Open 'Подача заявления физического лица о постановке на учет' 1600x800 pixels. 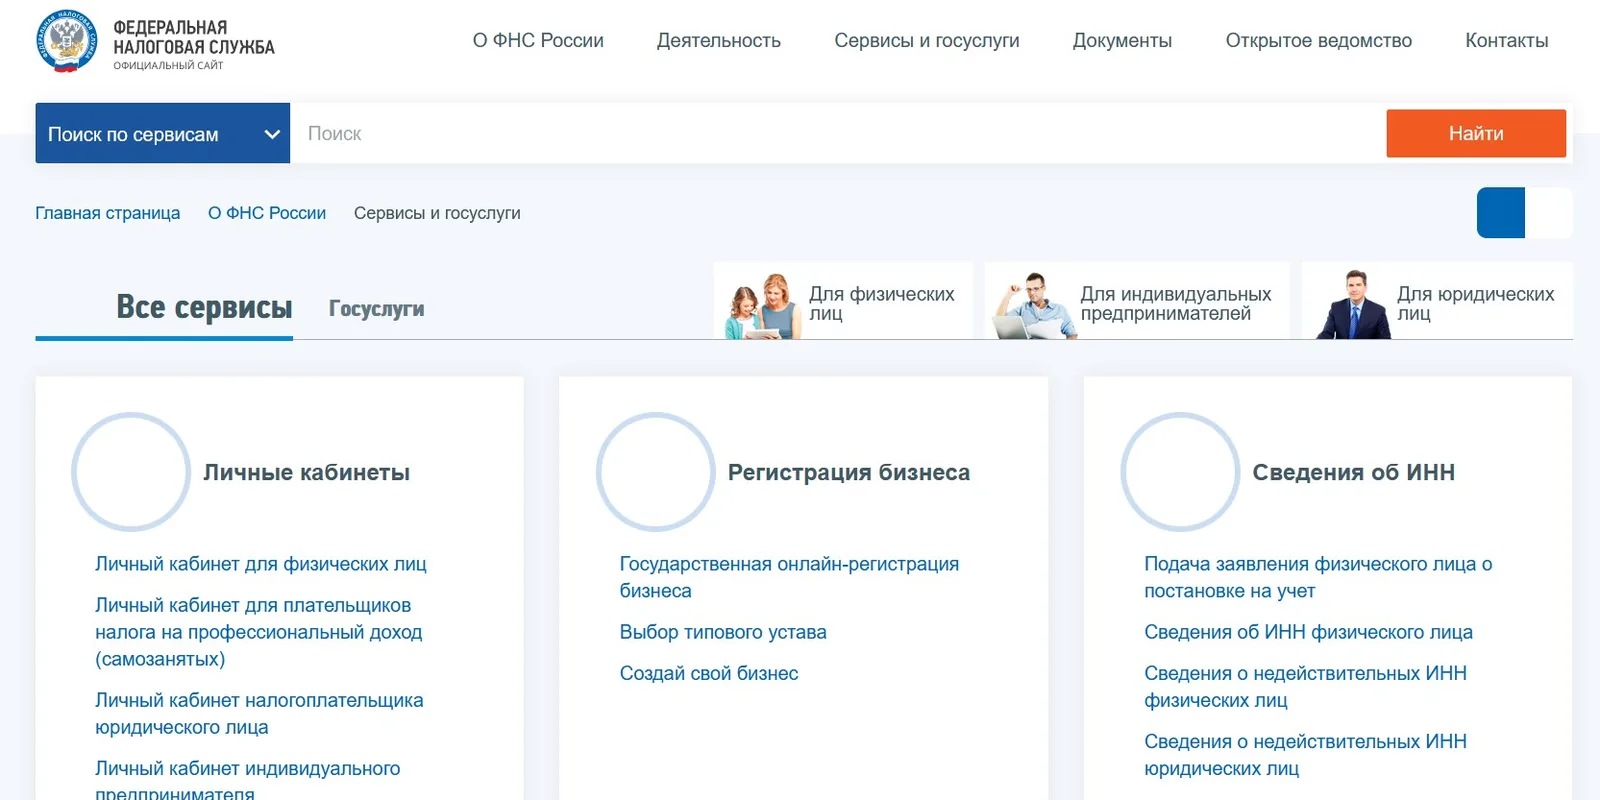[1318, 577]
